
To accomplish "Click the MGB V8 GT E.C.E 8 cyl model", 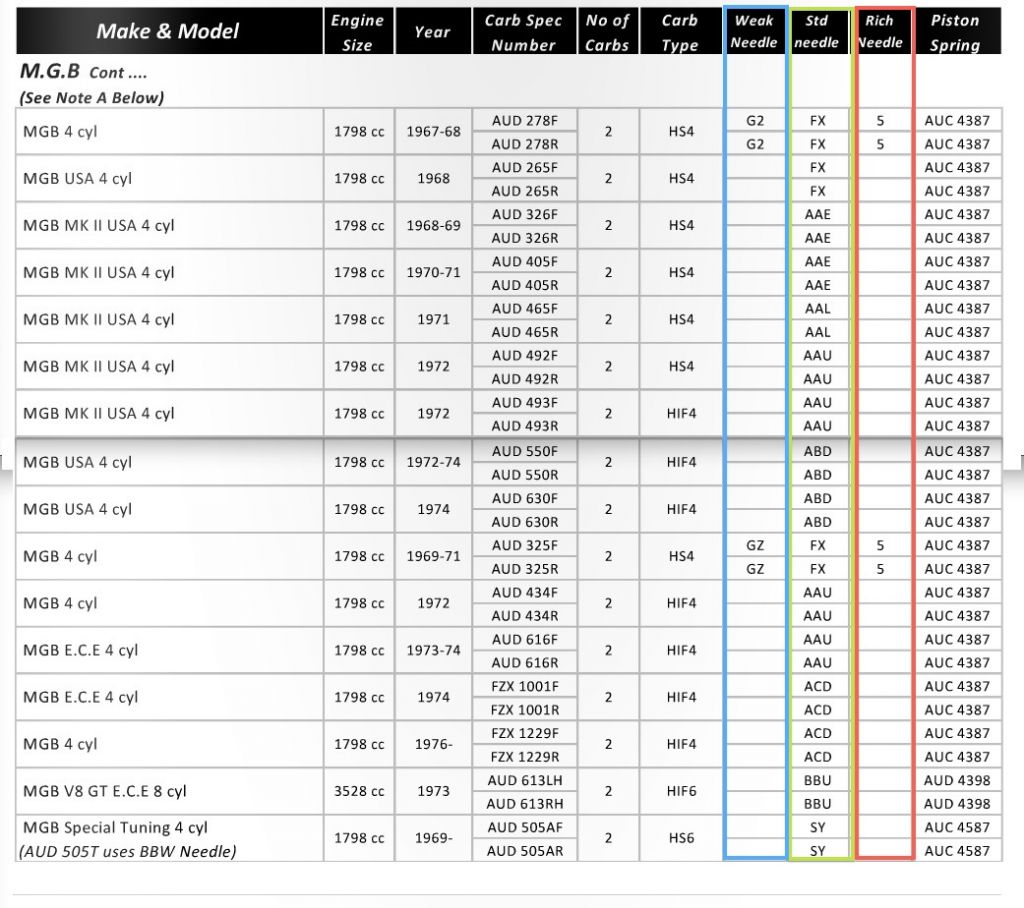I will [104, 792].
